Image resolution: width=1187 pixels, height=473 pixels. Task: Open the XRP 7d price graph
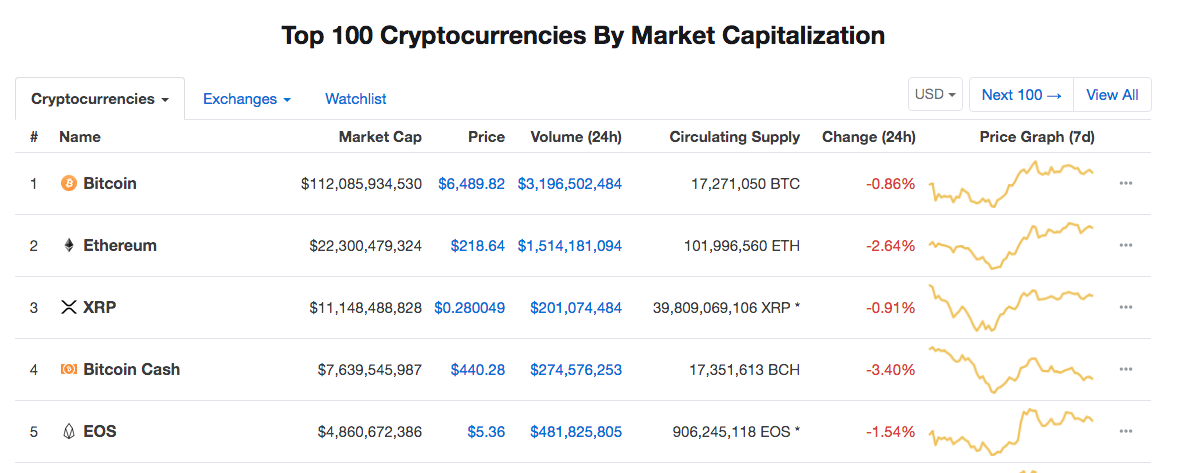pyautogui.click(x=1011, y=307)
